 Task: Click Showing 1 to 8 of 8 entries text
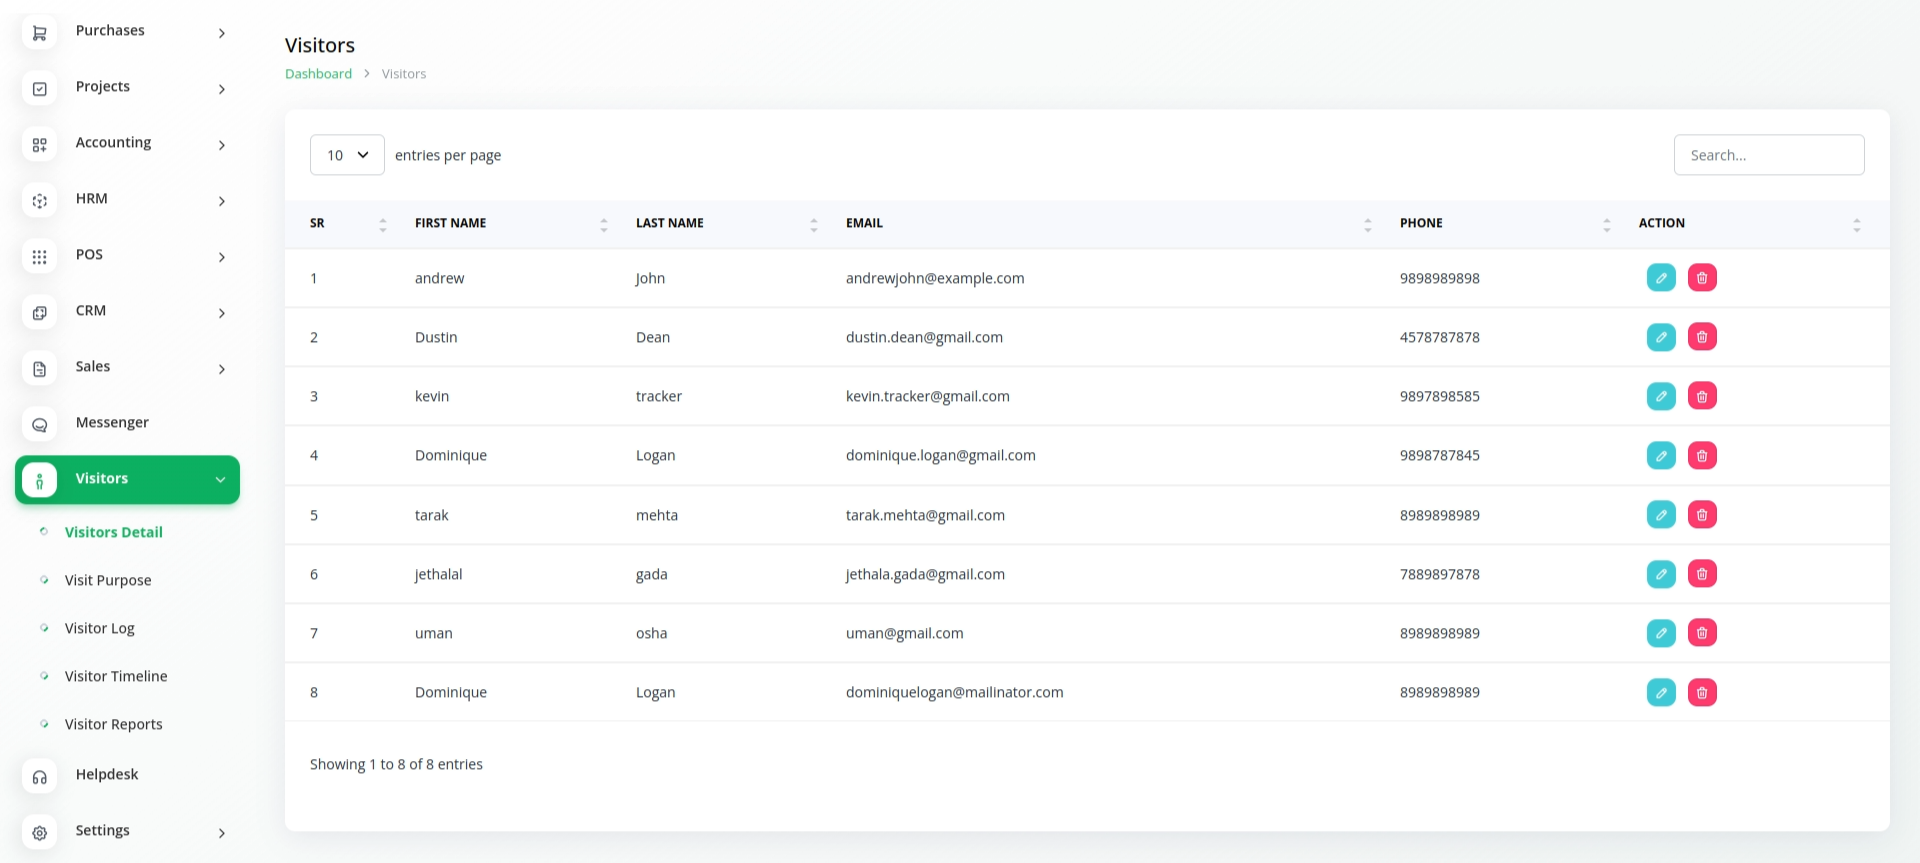[x=396, y=764]
